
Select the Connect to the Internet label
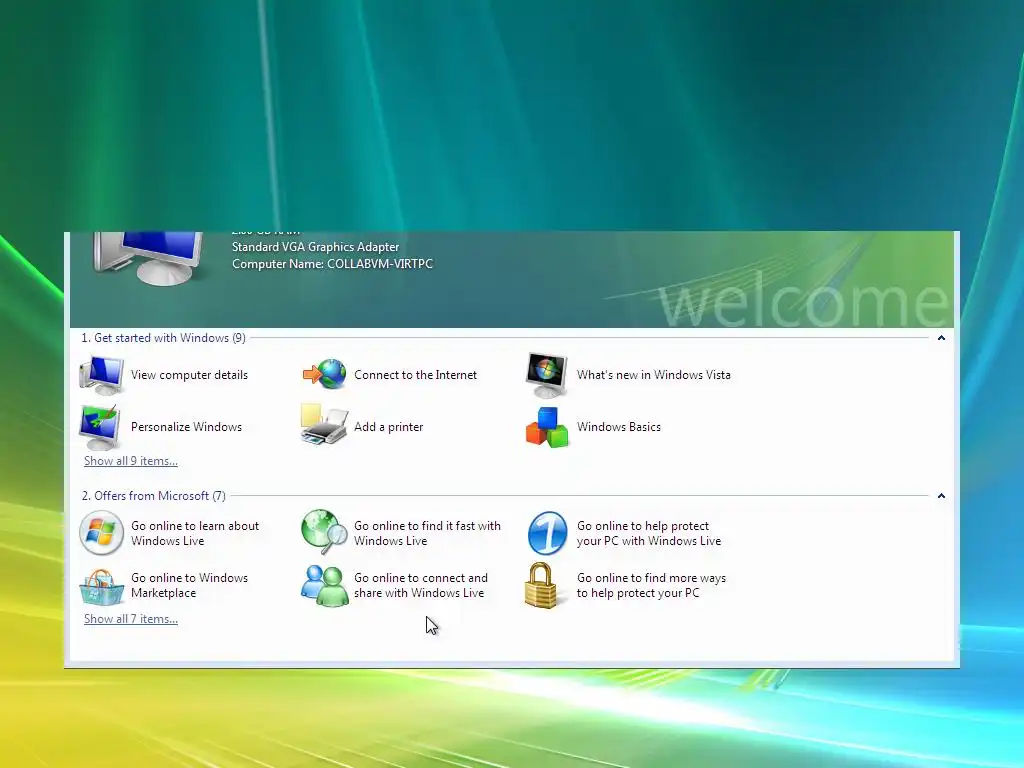click(415, 375)
